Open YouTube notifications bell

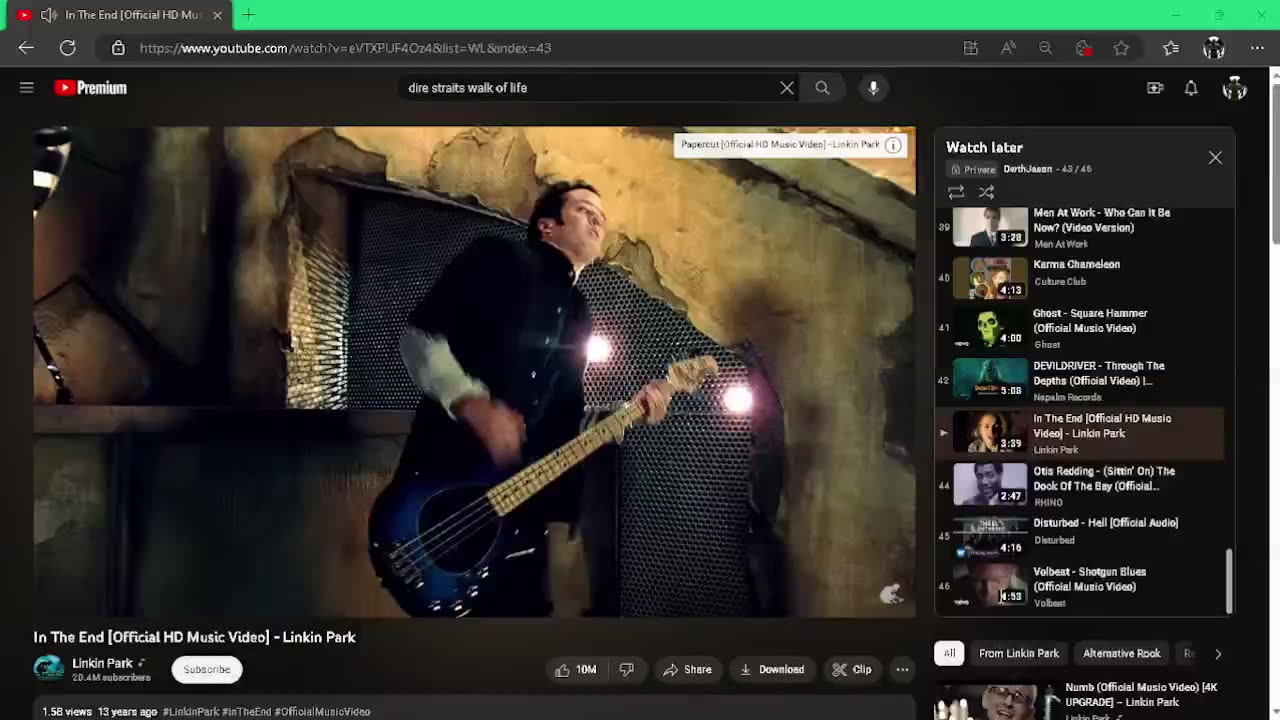click(1191, 88)
